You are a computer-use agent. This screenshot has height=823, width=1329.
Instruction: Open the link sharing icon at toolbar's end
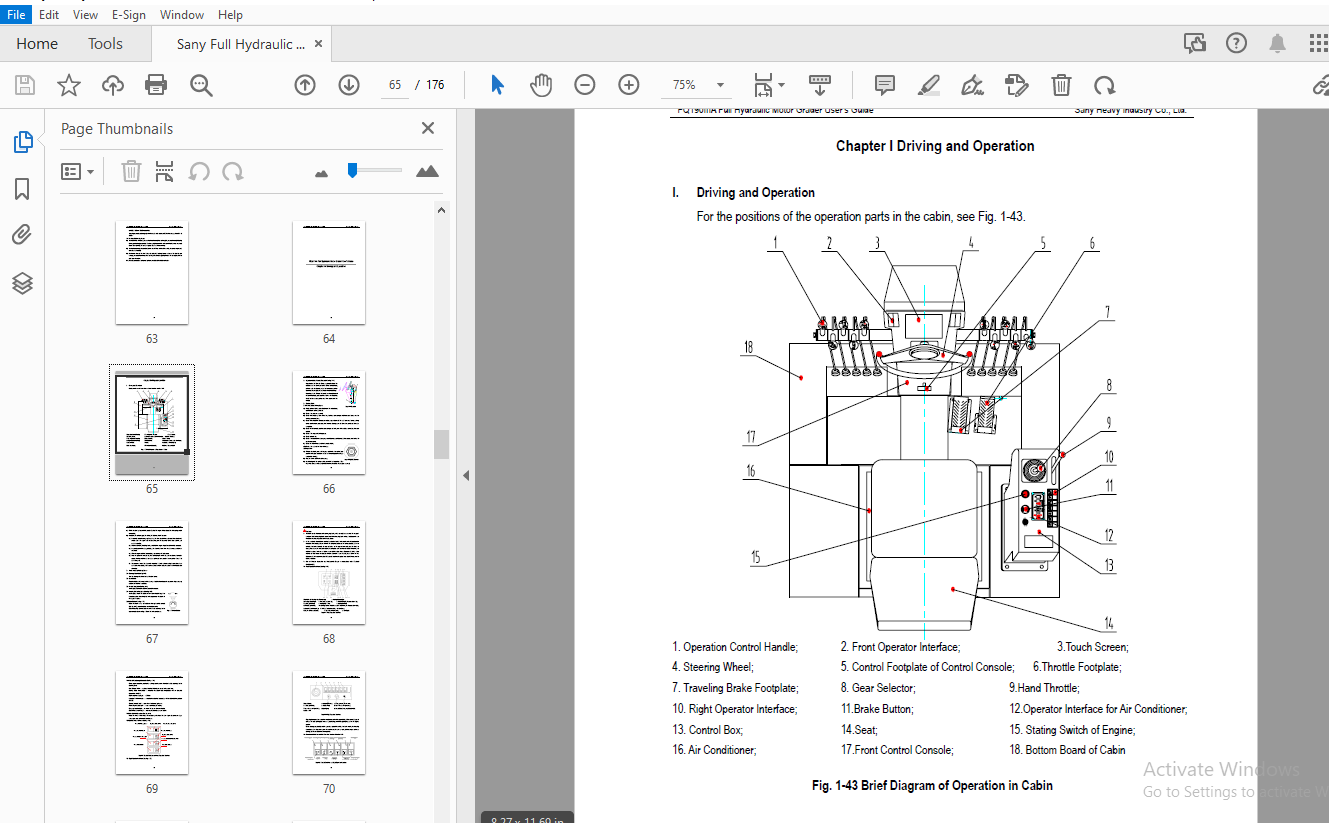coord(1320,85)
